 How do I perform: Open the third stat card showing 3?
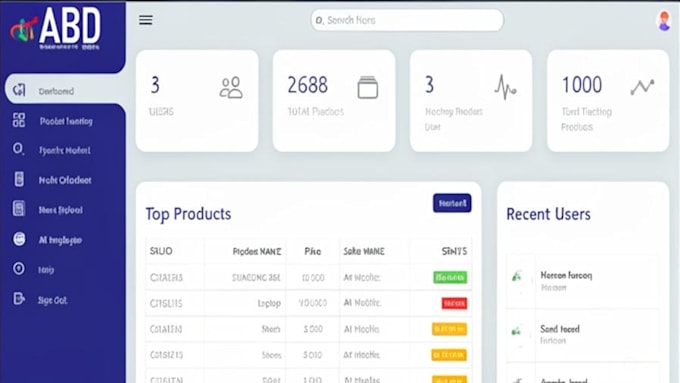point(471,101)
